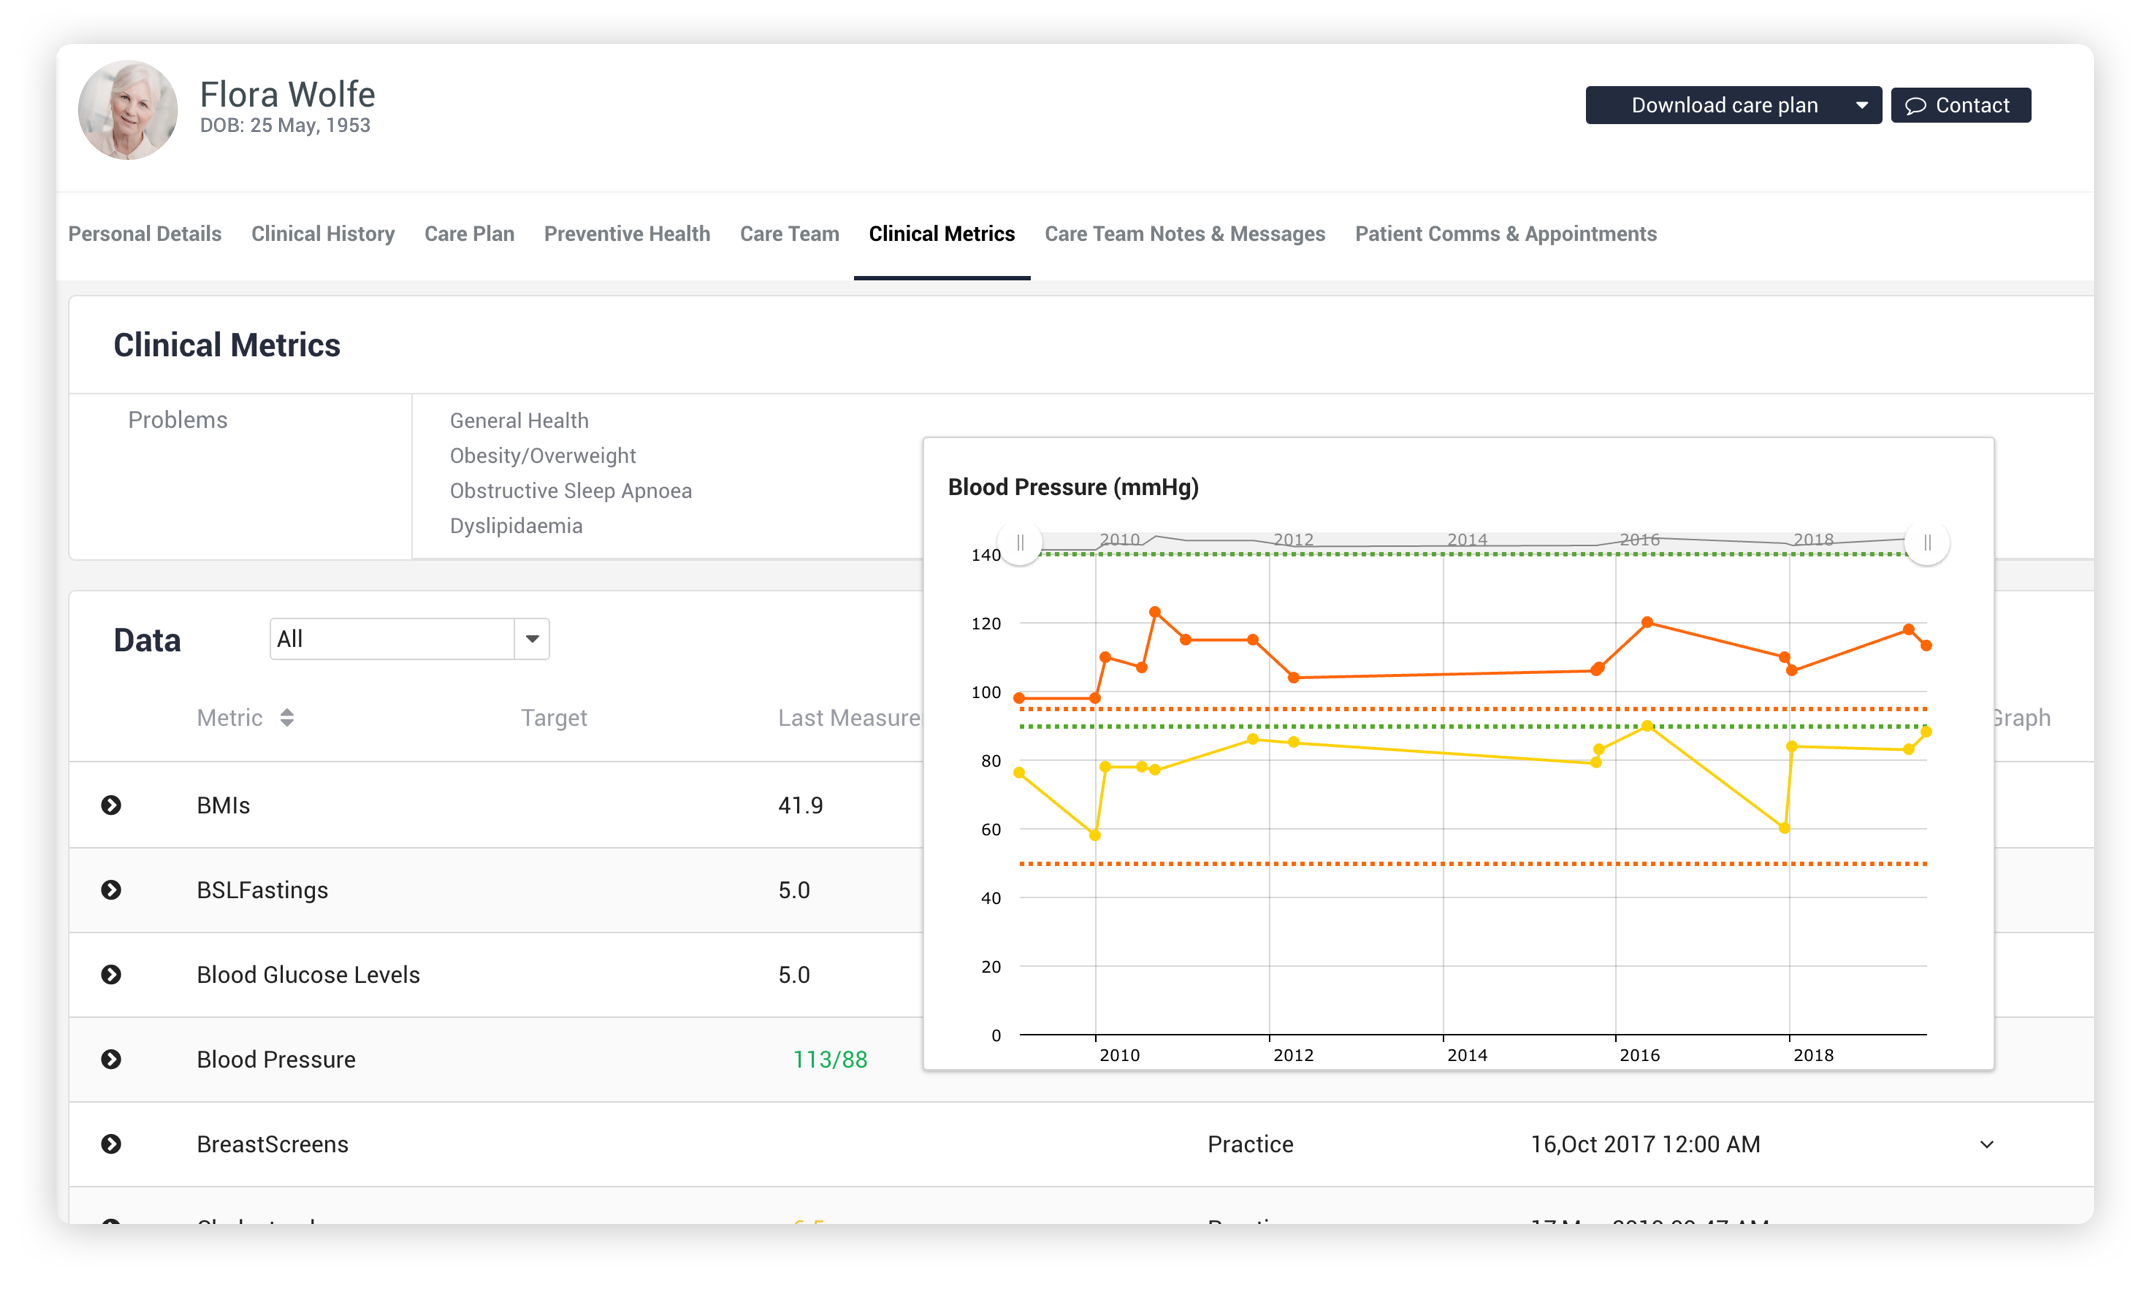Open Patient Comms & Appointments tab
The image size is (2152, 1290).
click(x=1506, y=234)
